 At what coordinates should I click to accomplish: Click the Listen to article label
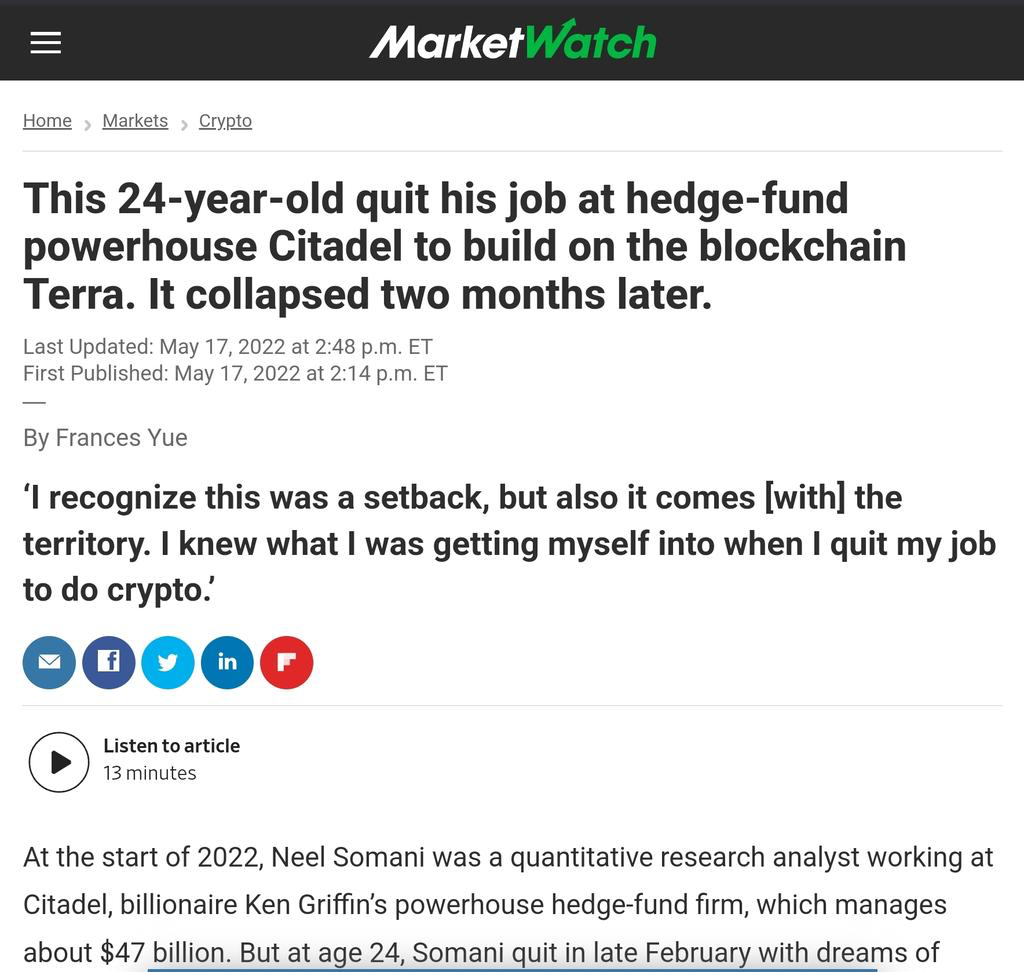[171, 746]
